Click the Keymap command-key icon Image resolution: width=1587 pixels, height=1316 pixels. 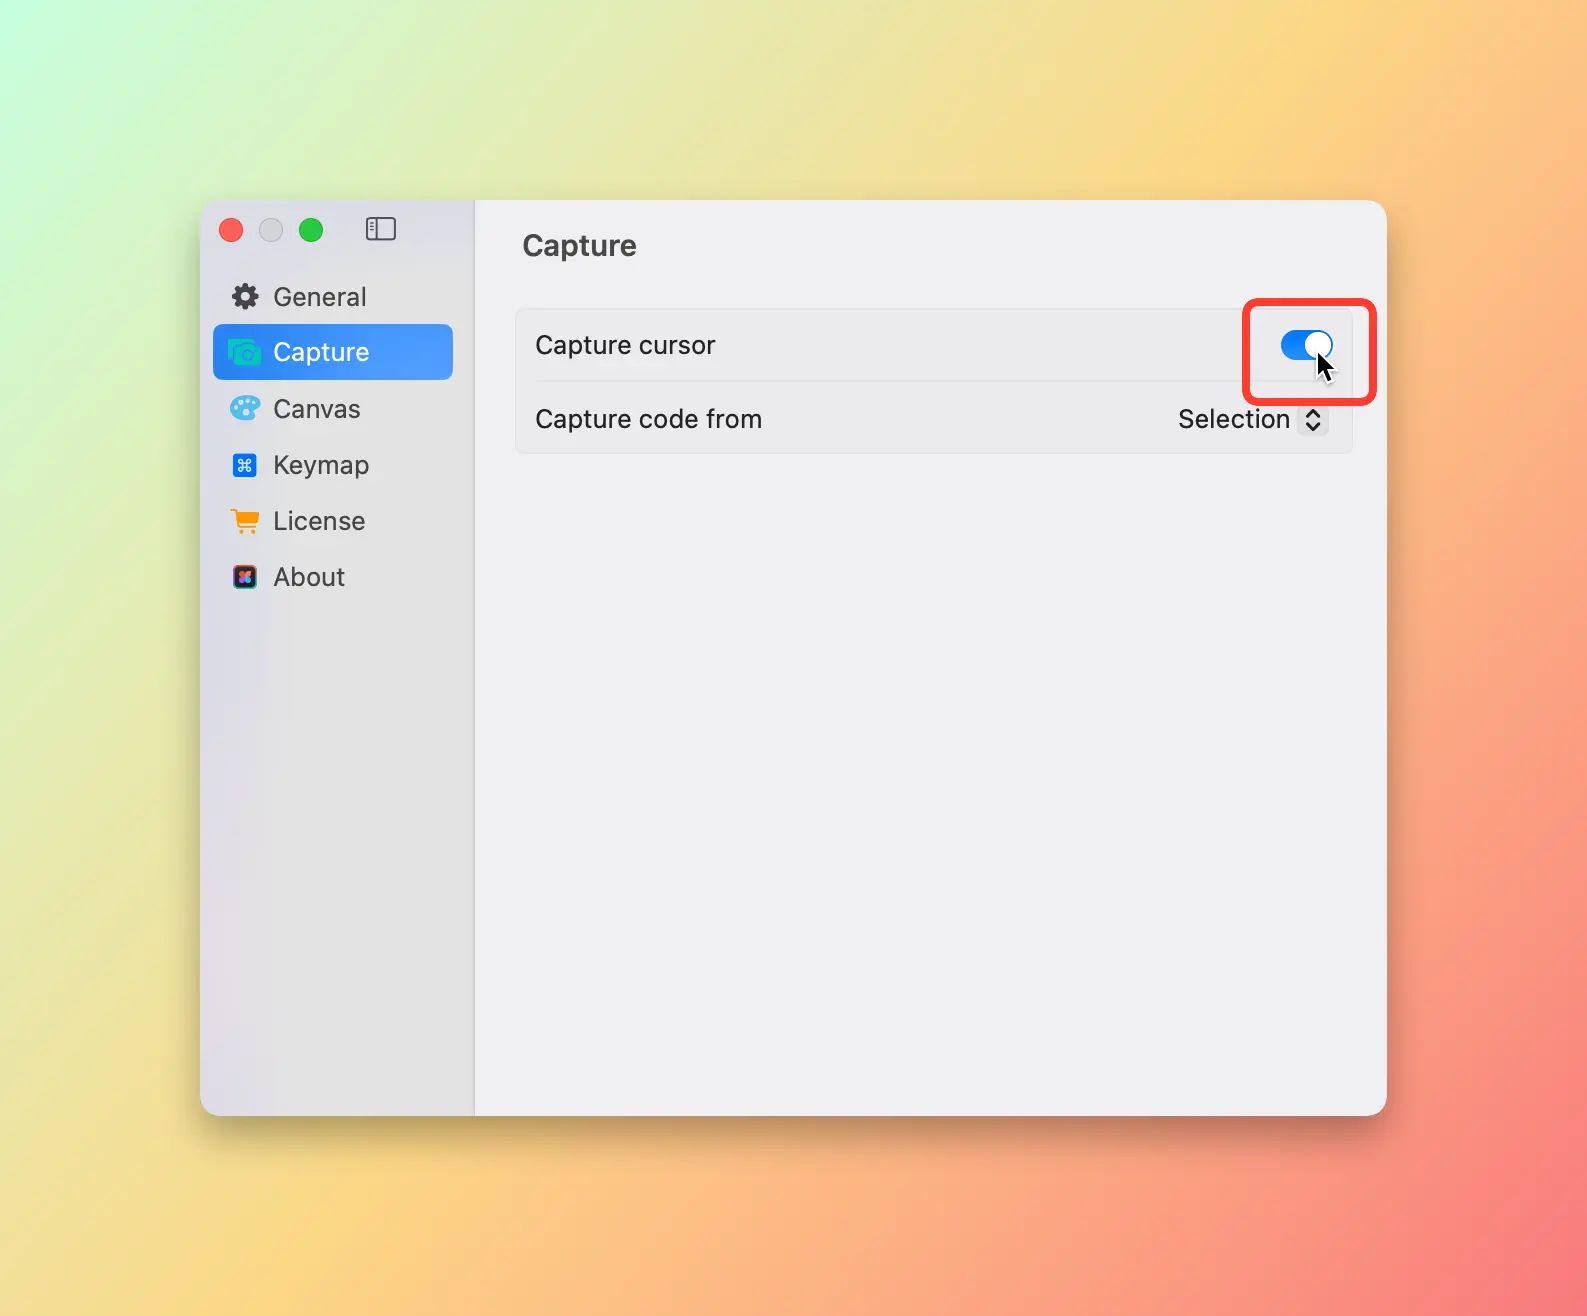click(x=245, y=465)
